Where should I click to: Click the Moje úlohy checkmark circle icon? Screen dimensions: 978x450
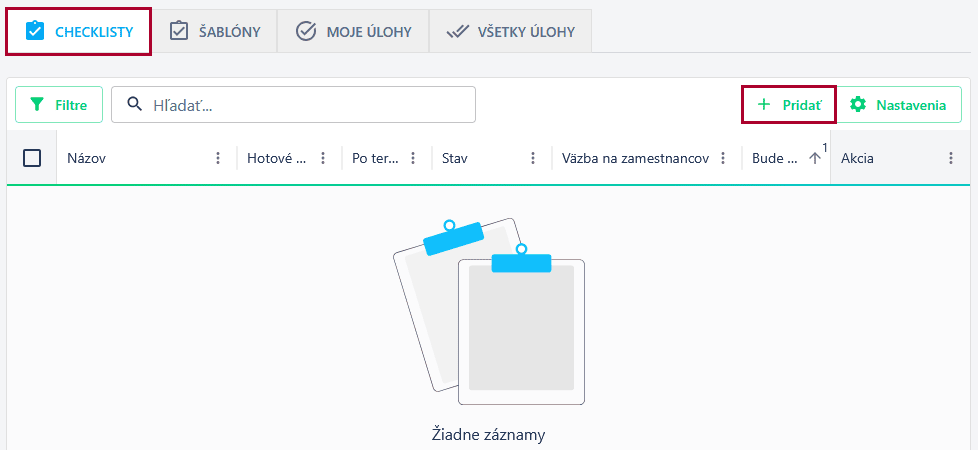[x=306, y=31]
